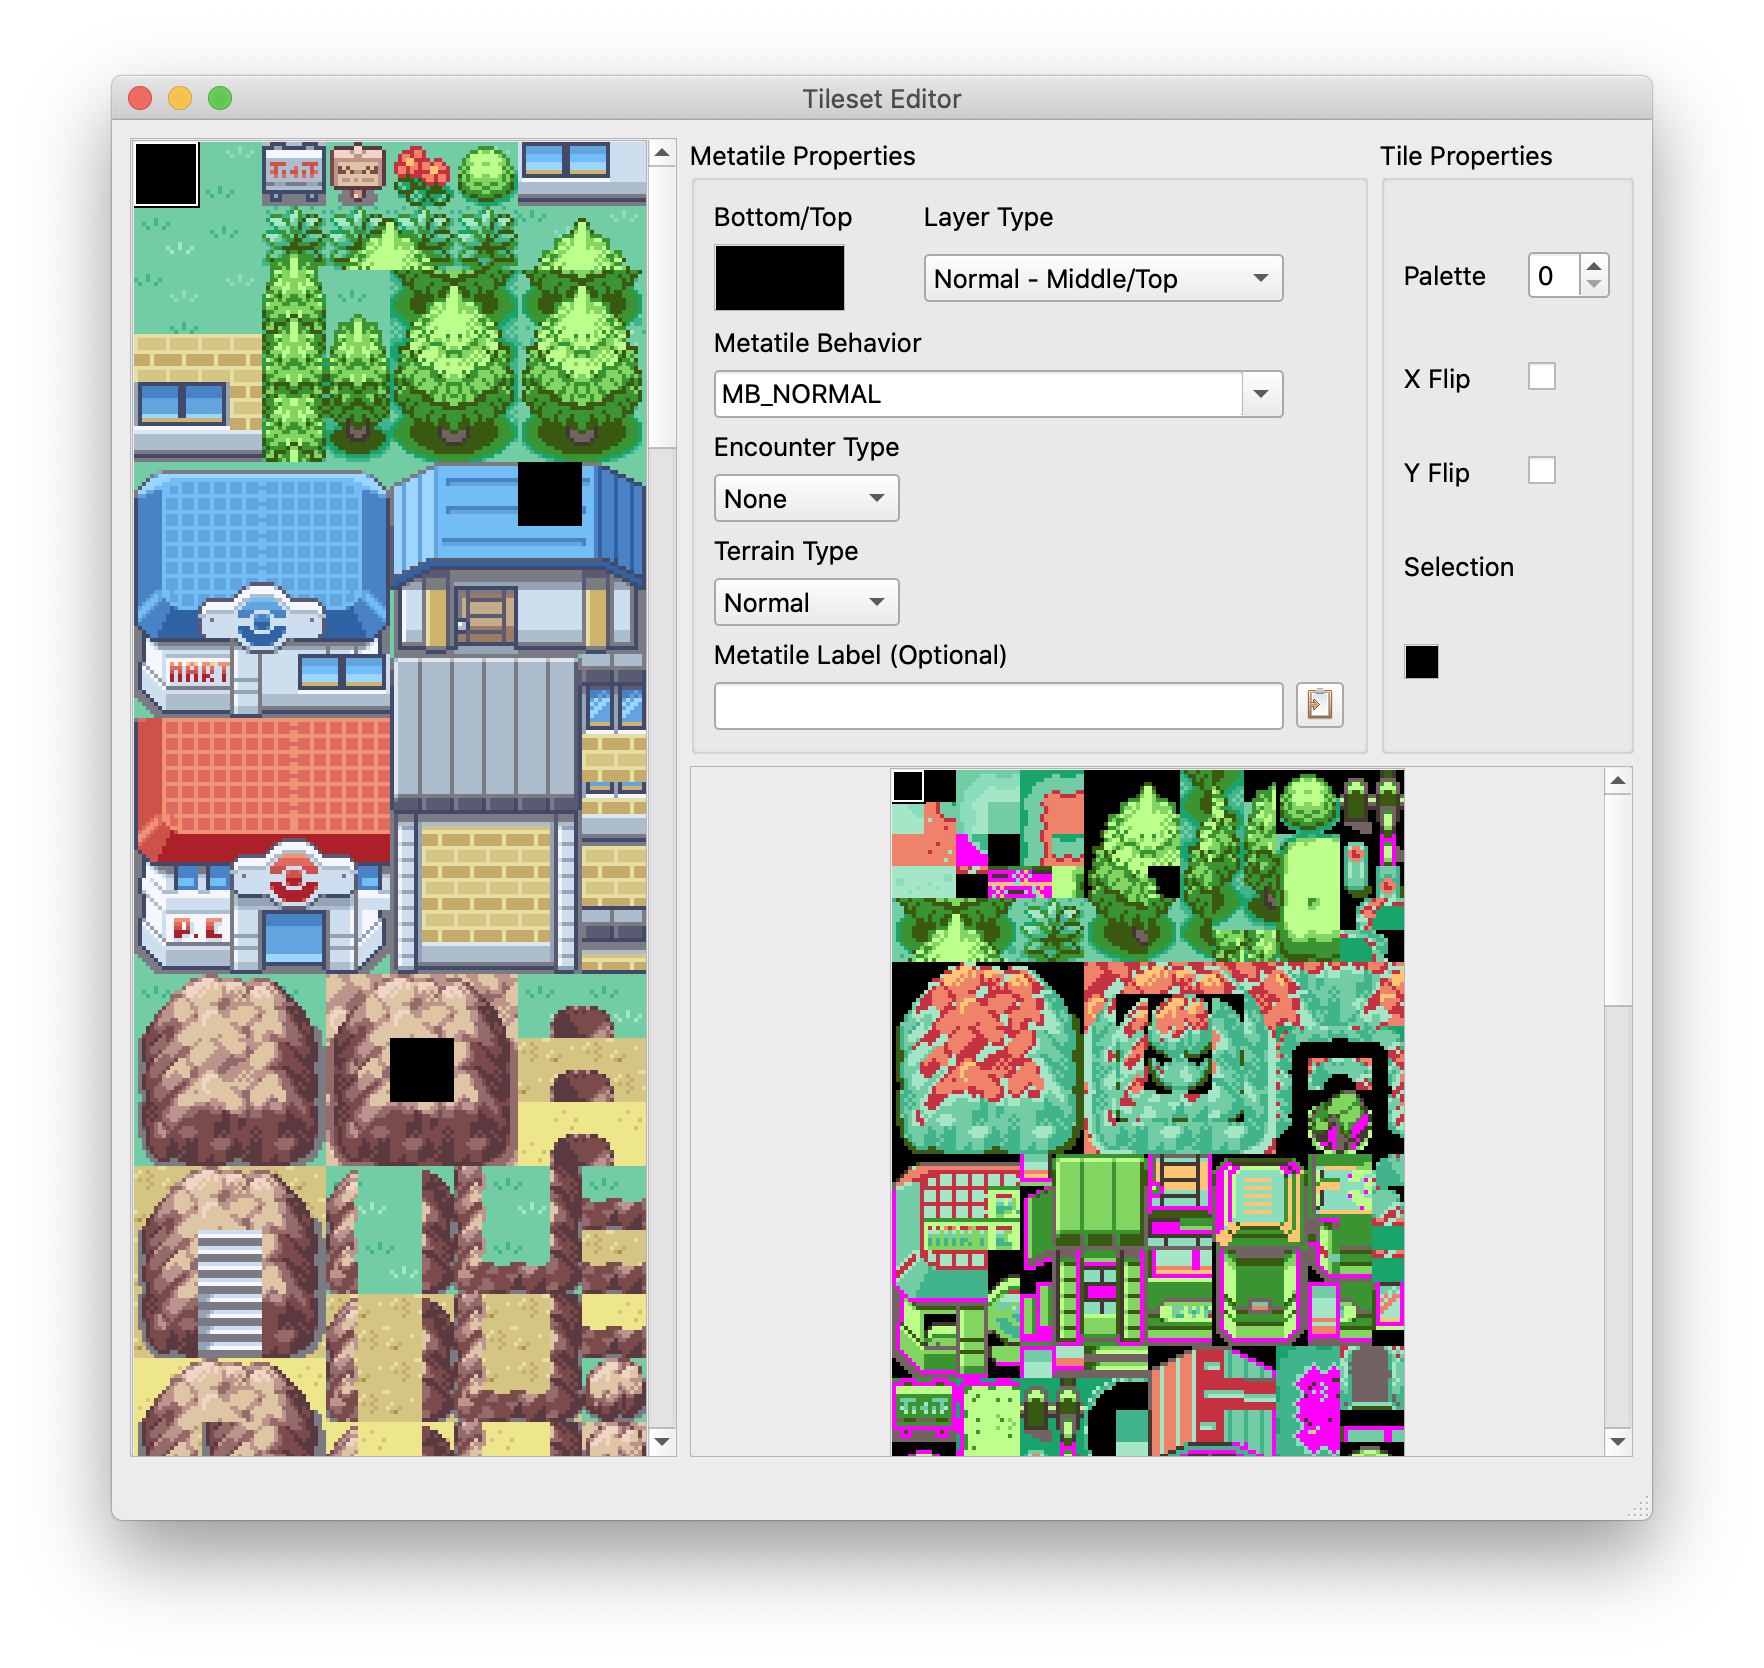Enable the Y Flip checkbox
The width and height of the screenshot is (1764, 1668).
pyautogui.click(x=1542, y=471)
